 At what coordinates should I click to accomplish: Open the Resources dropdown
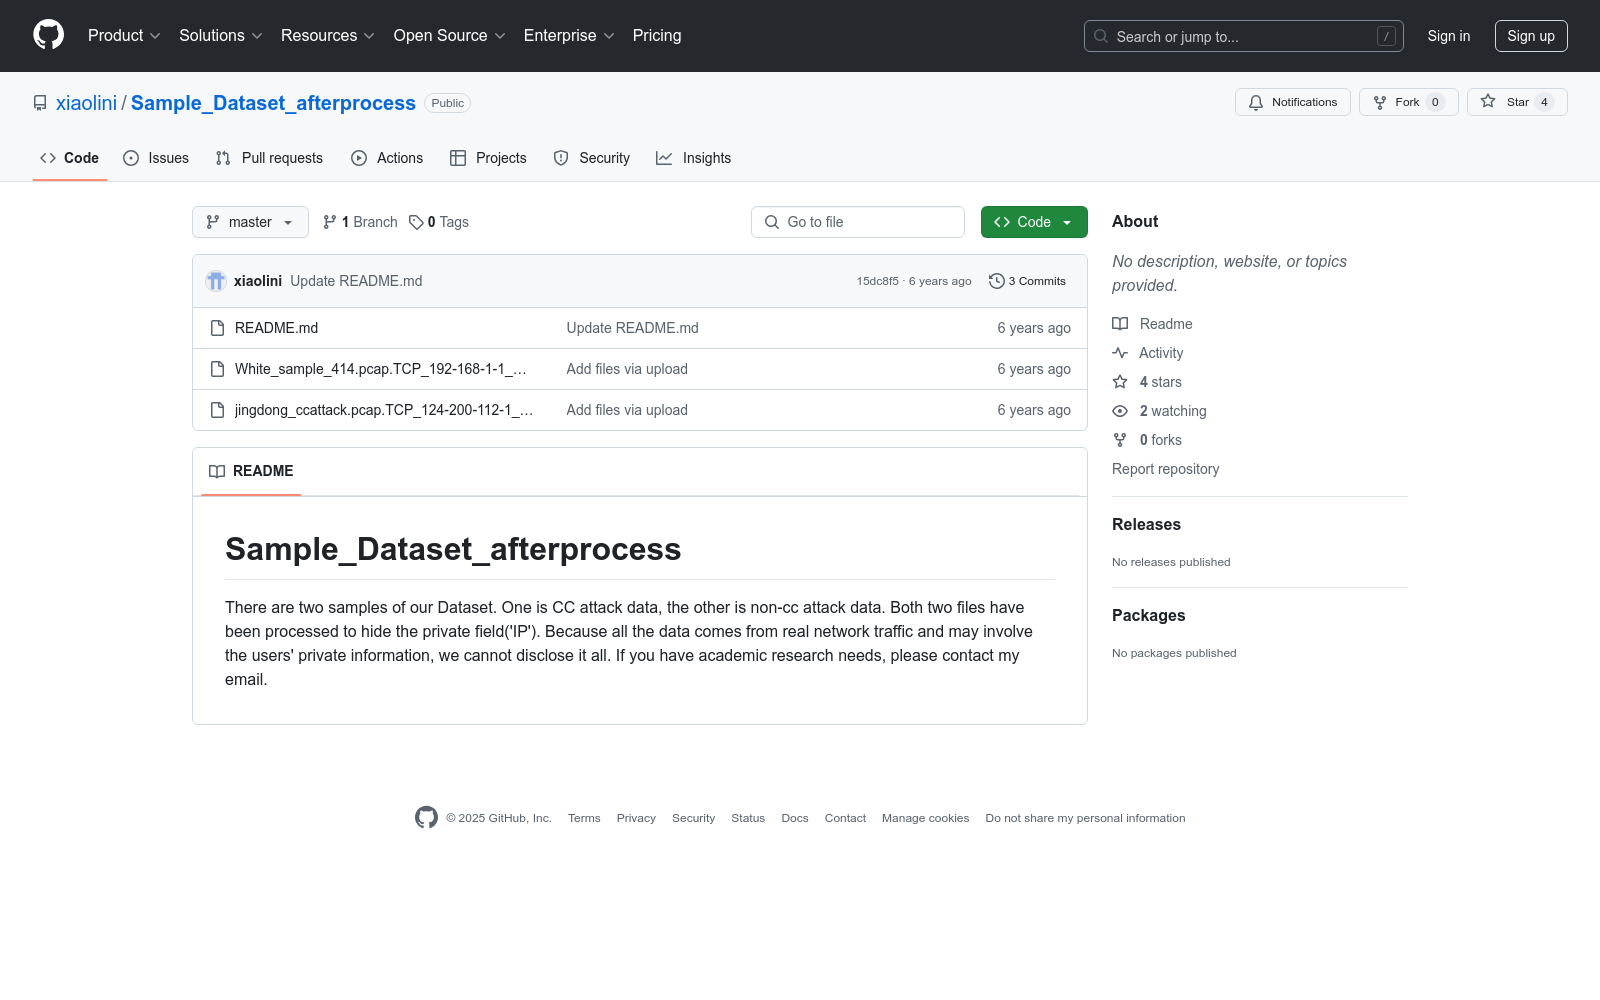328,36
